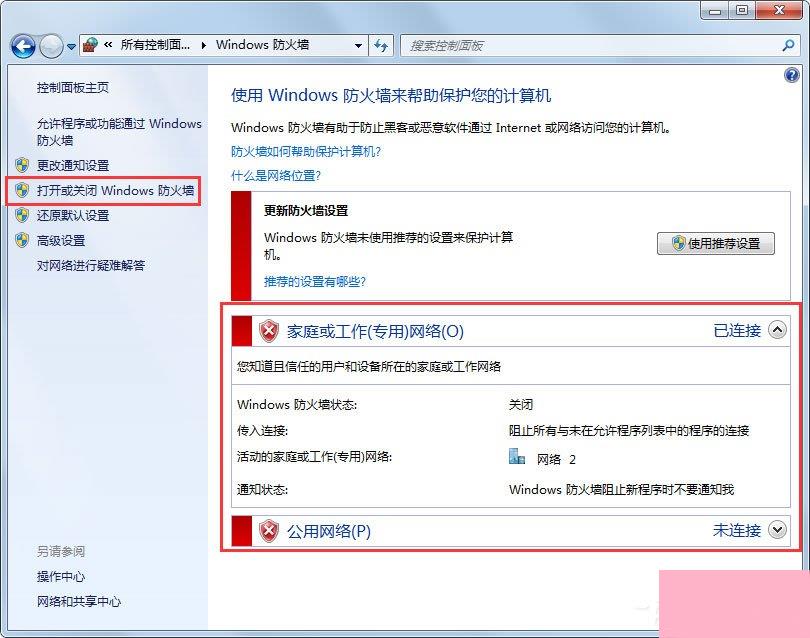The height and width of the screenshot is (638, 810).
Task: Click the 更新防火墙设置 heading
Action: 306,211
